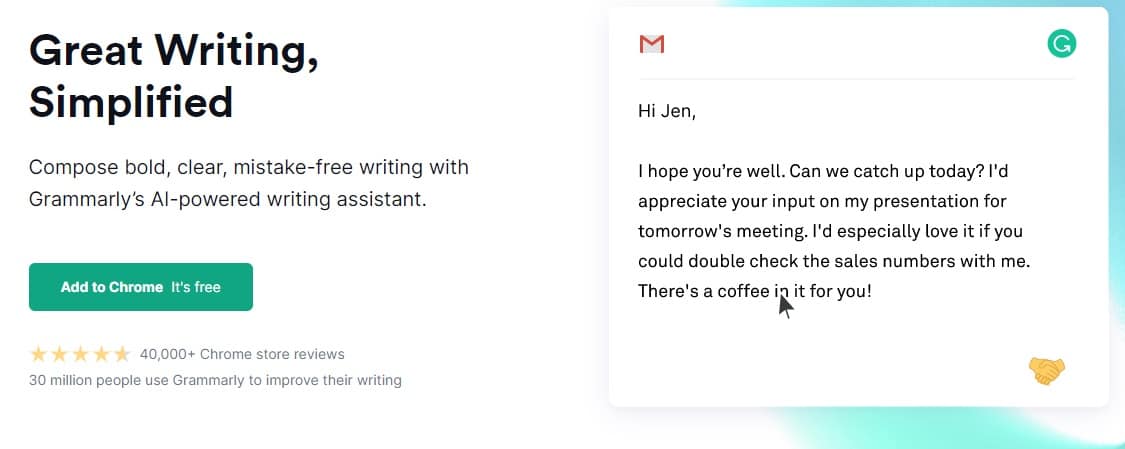Click the third rating star
The width and height of the screenshot is (1125, 449).
81,354
